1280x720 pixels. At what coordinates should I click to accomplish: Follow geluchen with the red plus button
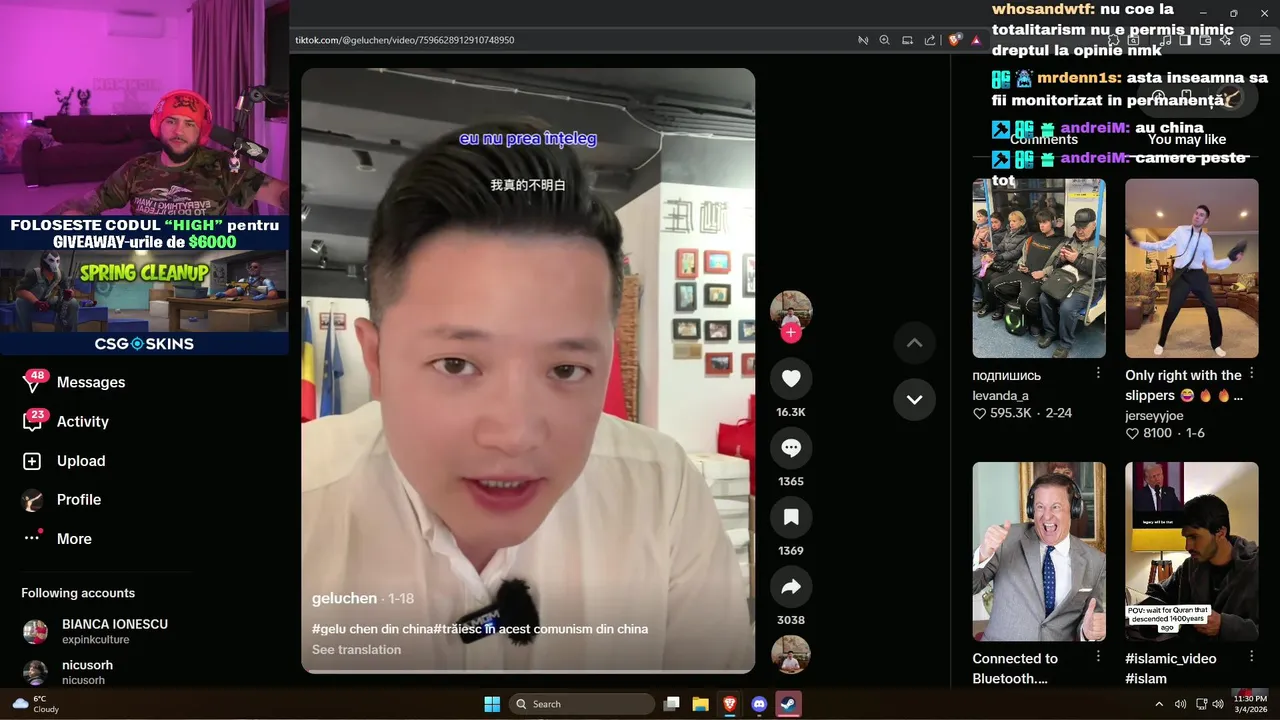coord(791,333)
